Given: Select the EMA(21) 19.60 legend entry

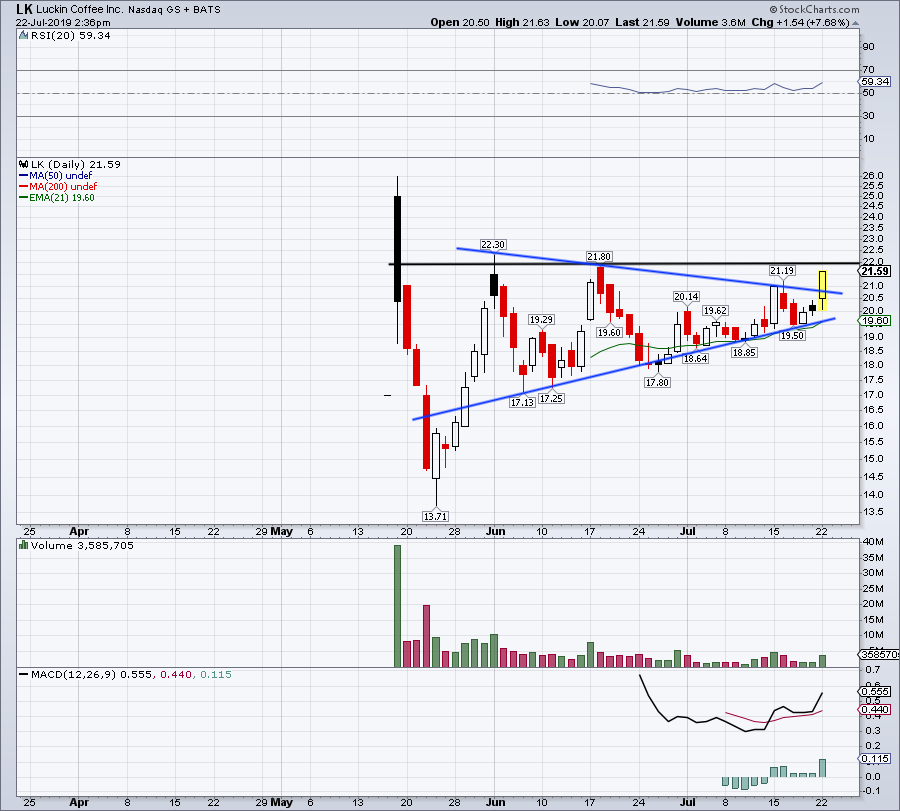Looking at the screenshot, I should coord(57,197).
